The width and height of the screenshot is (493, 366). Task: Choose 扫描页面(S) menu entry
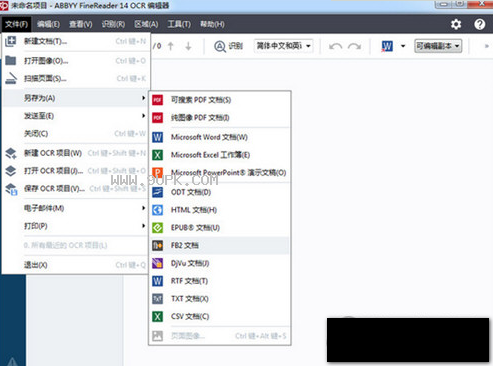[76, 78]
